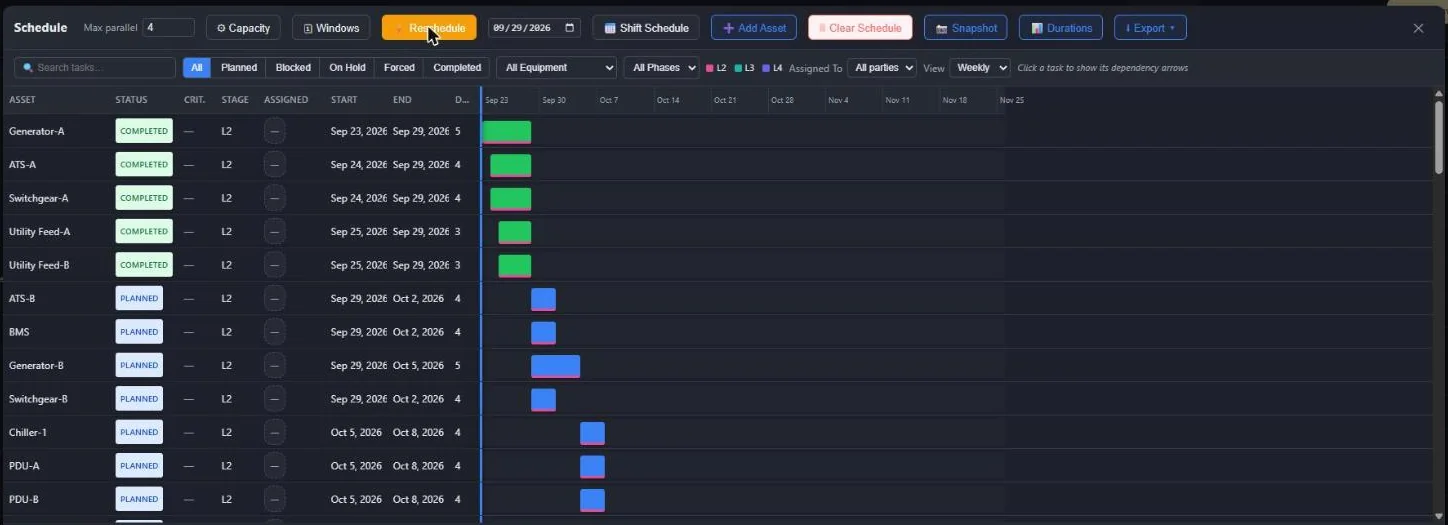Click the purple L4 legend swatch

pos(766,68)
